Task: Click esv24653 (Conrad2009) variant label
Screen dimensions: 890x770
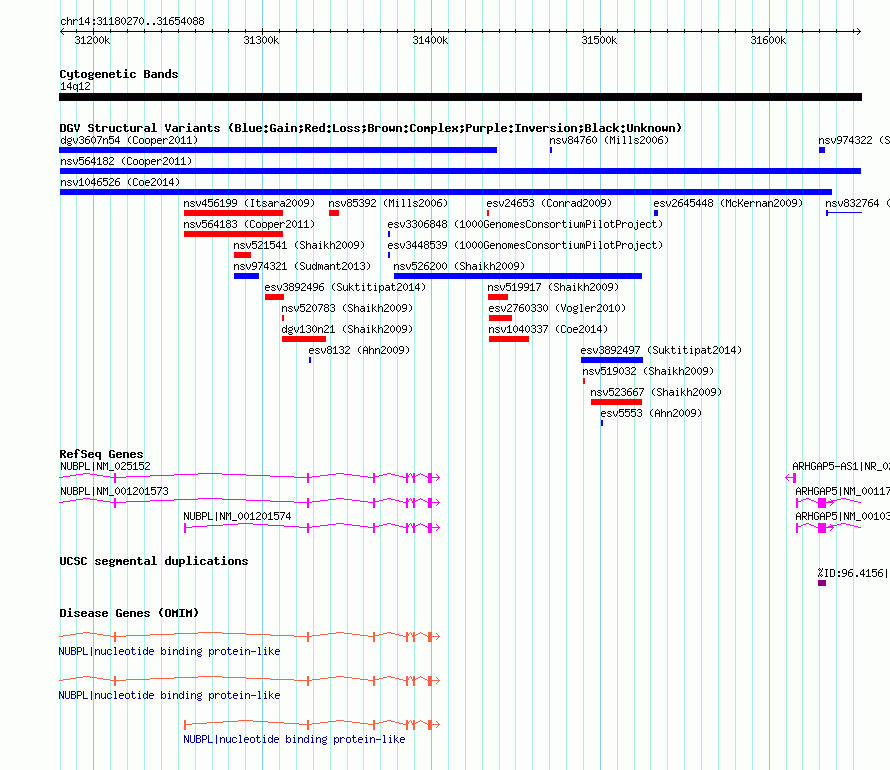Action: coord(549,203)
